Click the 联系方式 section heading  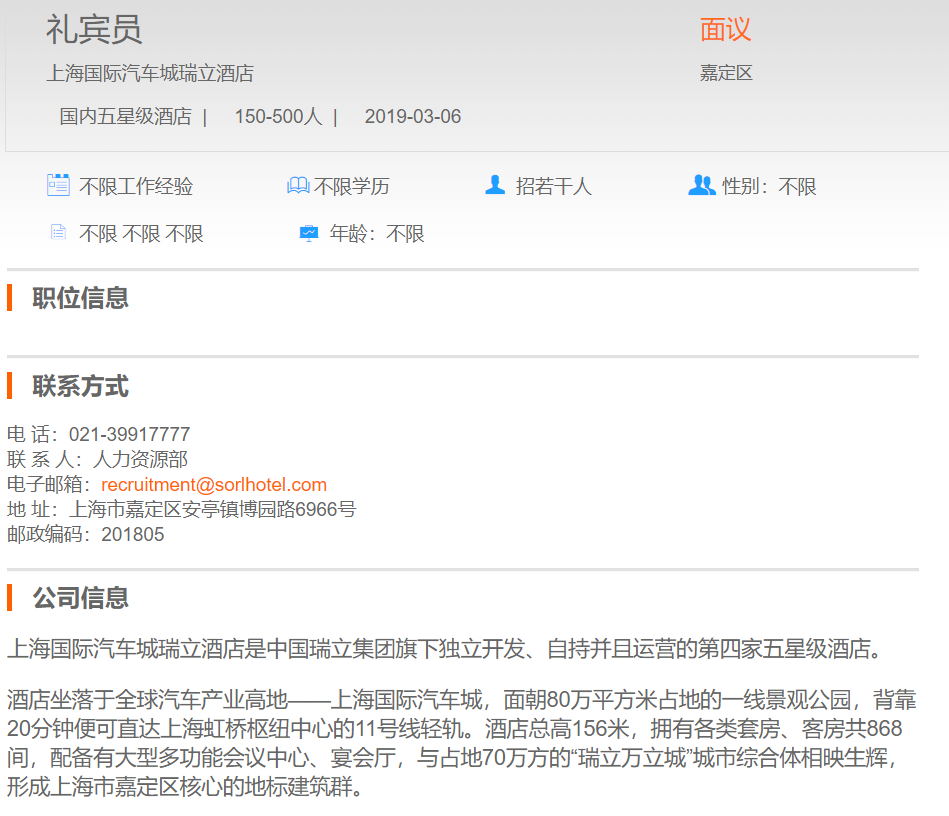point(80,386)
